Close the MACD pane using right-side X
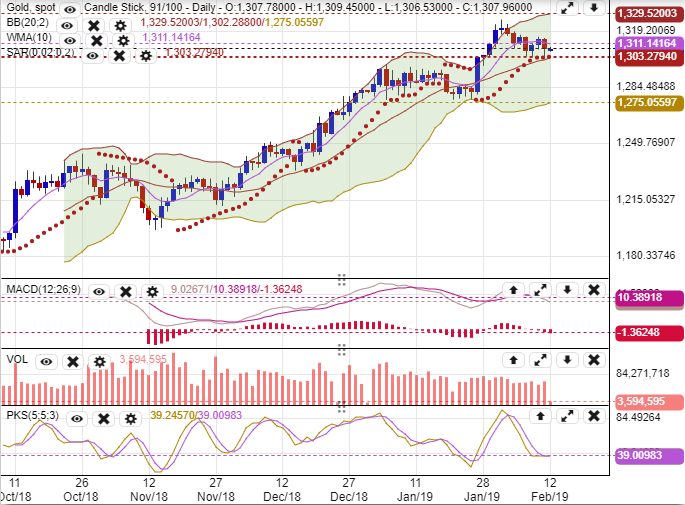The image size is (685, 505). click(x=593, y=291)
